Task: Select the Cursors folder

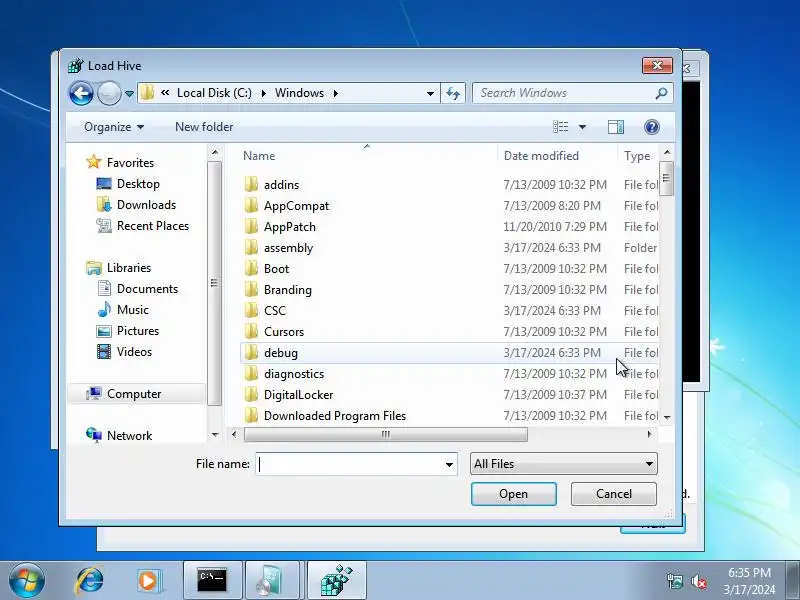Action: click(284, 332)
